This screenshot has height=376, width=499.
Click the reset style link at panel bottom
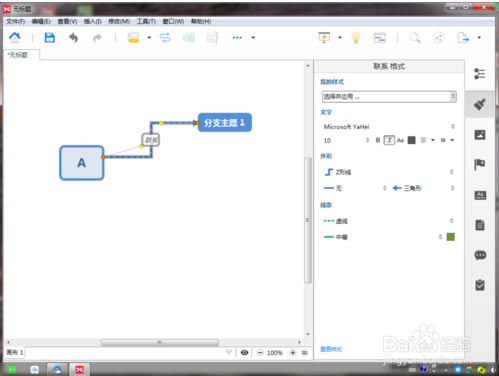(331, 349)
